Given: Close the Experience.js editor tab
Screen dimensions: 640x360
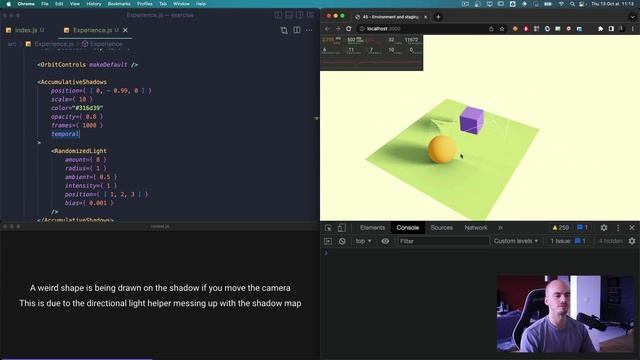Looking at the screenshot, I should [125, 30].
